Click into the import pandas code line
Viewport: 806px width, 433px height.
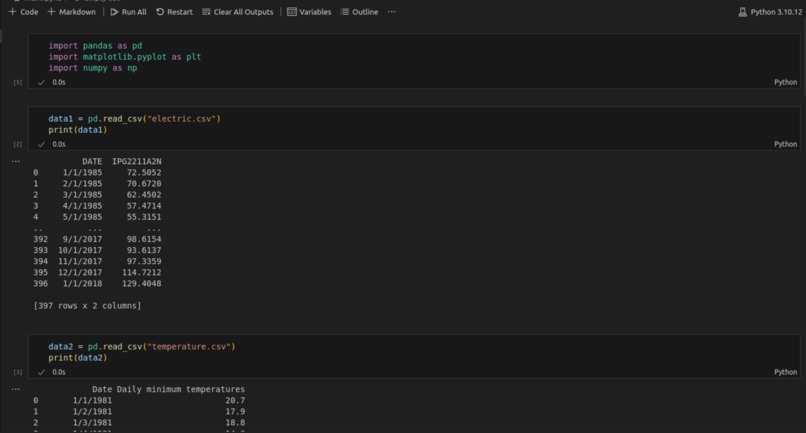coord(95,46)
